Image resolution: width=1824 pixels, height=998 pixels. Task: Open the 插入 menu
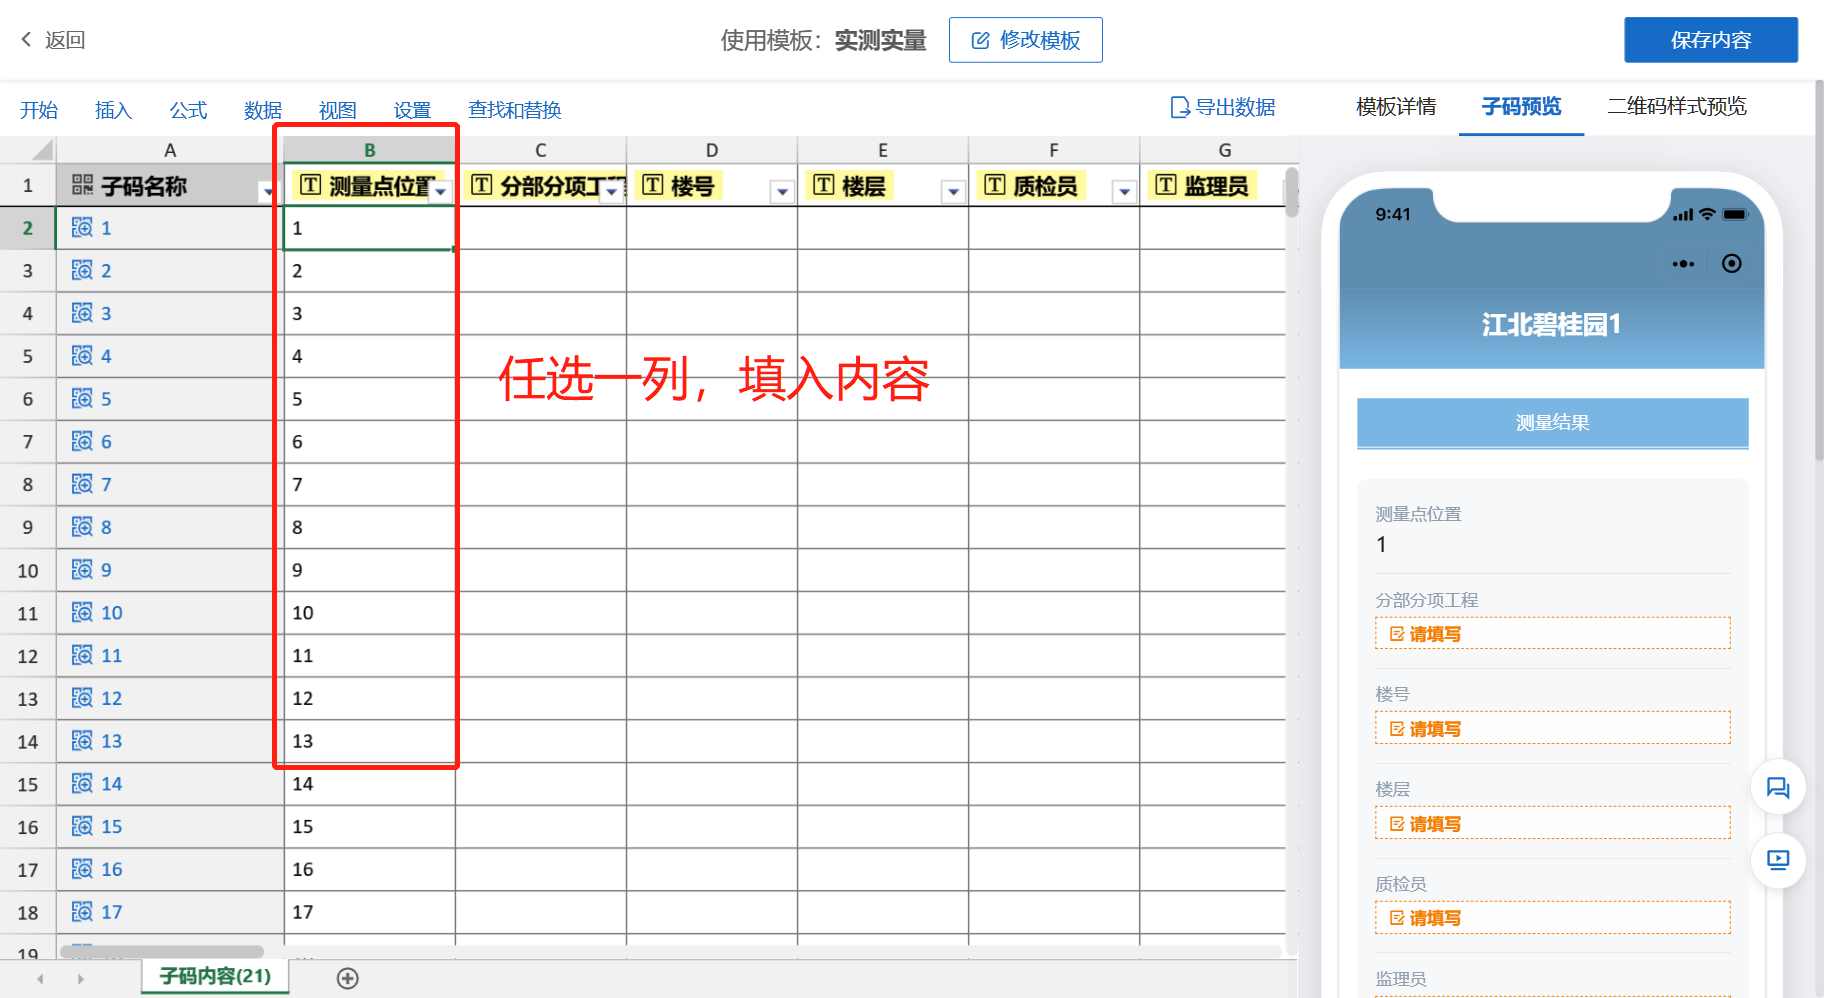pos(113,110)
